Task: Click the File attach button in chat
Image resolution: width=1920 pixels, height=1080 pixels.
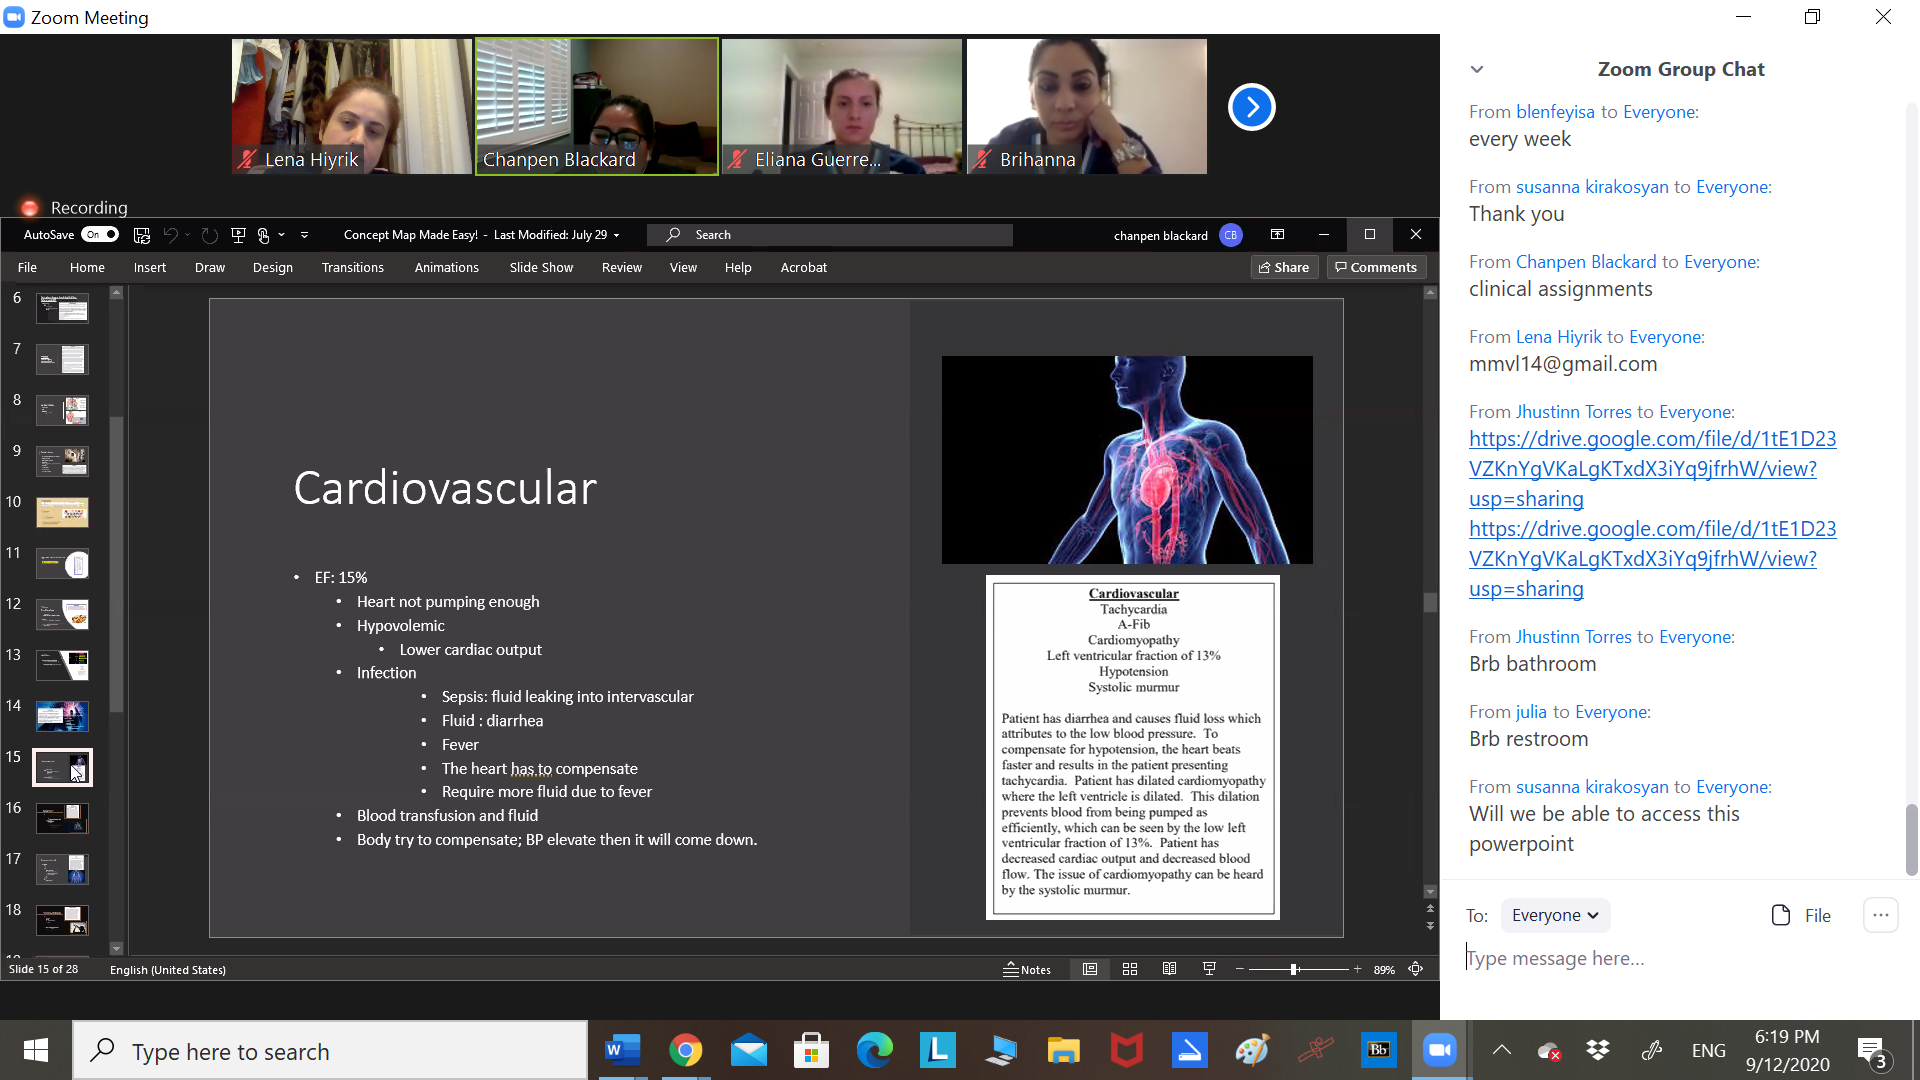Action: (1801, 915)
